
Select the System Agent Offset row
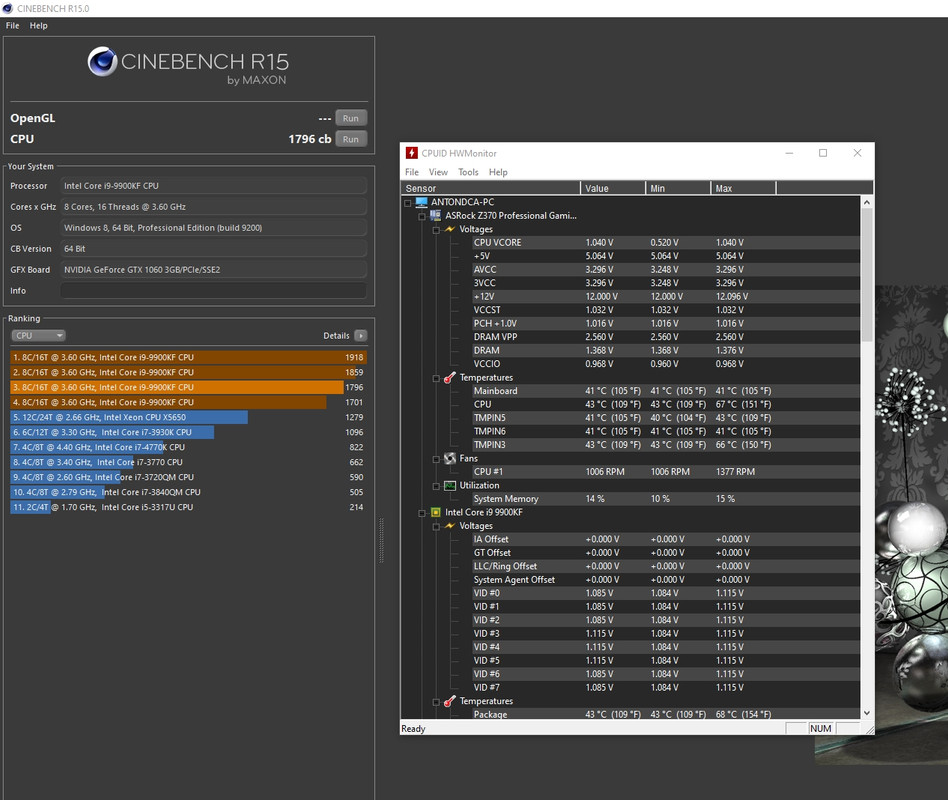[x=665, y=579]
